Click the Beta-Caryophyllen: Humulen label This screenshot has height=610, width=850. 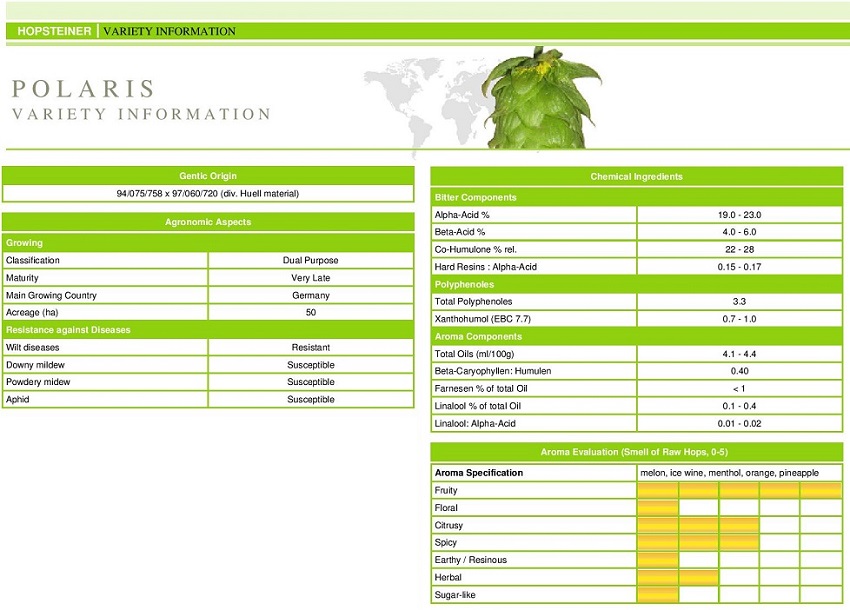point(493,371)
